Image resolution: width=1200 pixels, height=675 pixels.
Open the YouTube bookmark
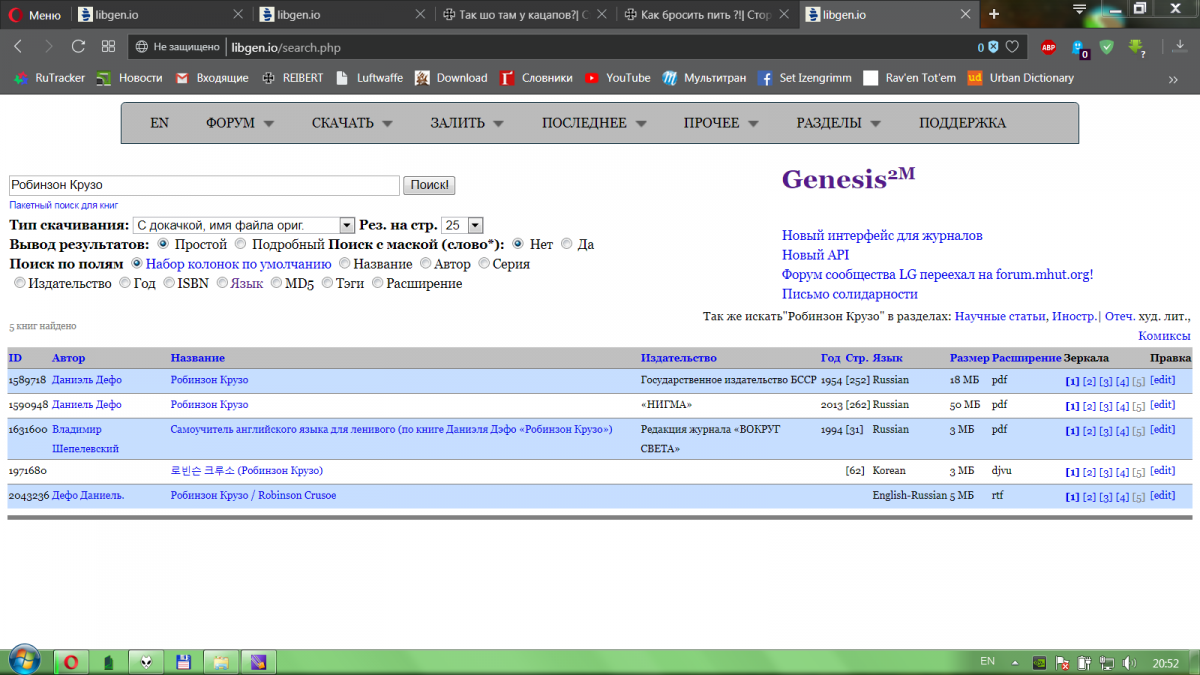pos(617,78)
